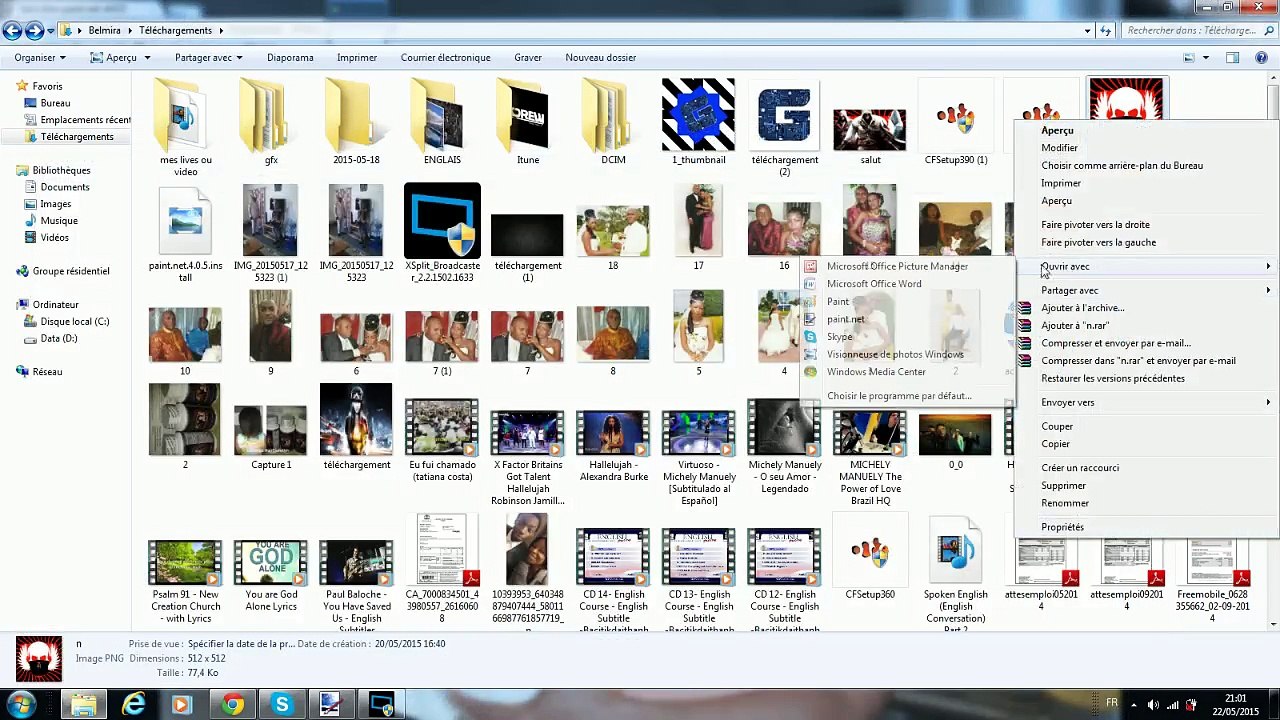Launch Google Chrome from the taskbar
The image size is (1280, 720).
232,705
